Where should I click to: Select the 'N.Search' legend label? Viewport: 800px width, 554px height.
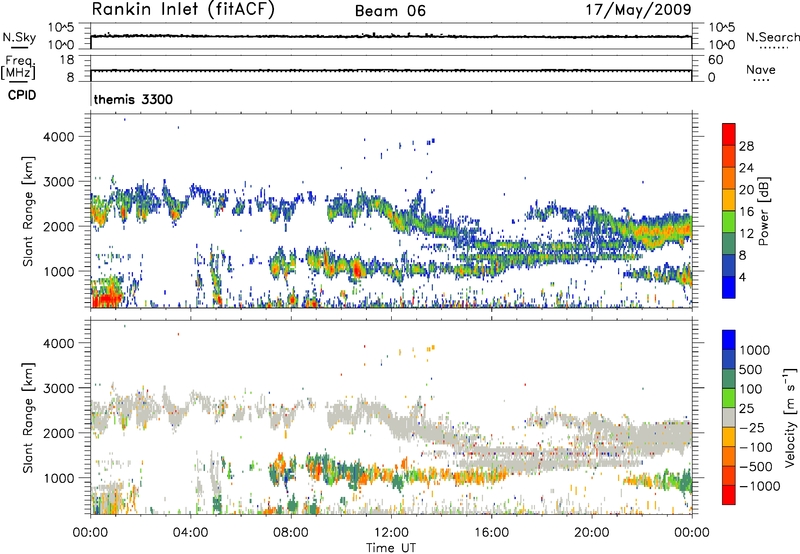click(772, 37)
